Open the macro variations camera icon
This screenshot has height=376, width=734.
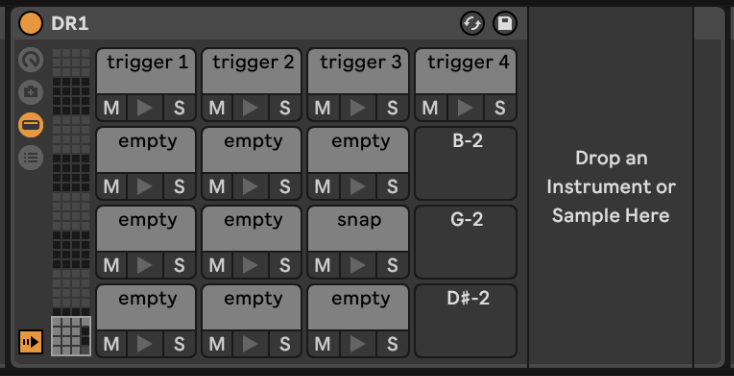[31, 92]
